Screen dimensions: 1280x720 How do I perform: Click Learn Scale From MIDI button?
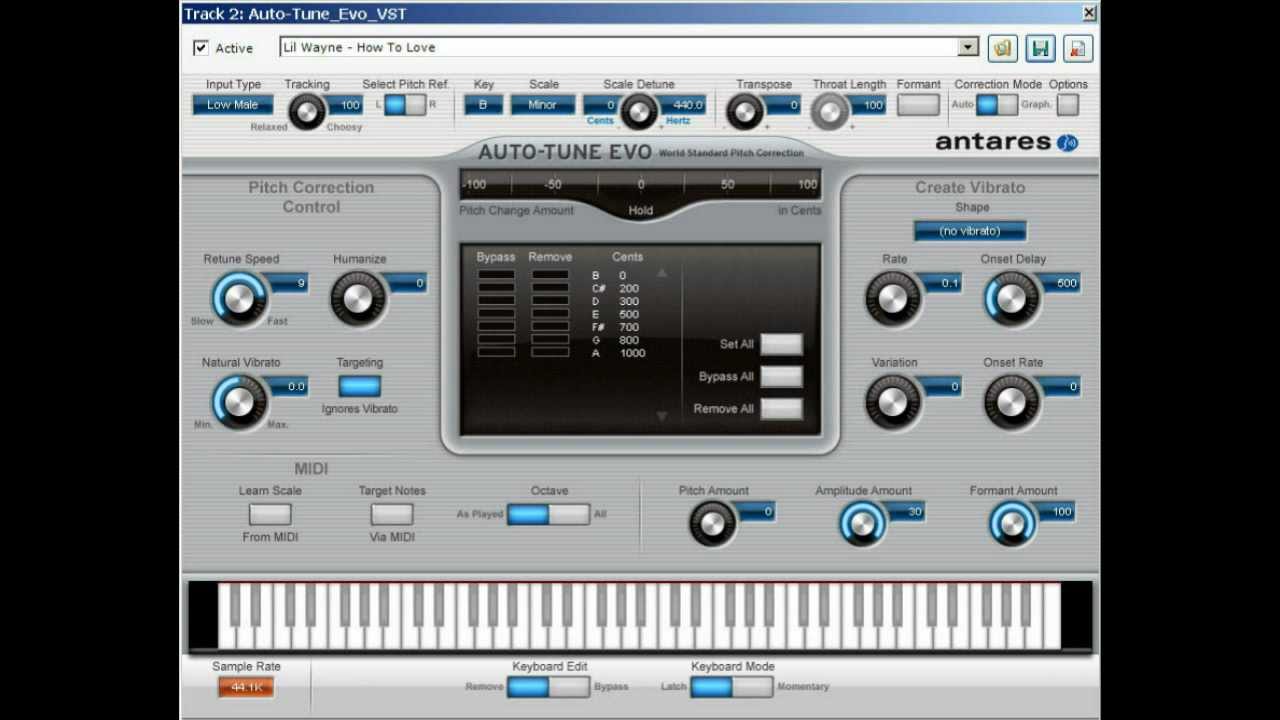click(x=270, y=514)
